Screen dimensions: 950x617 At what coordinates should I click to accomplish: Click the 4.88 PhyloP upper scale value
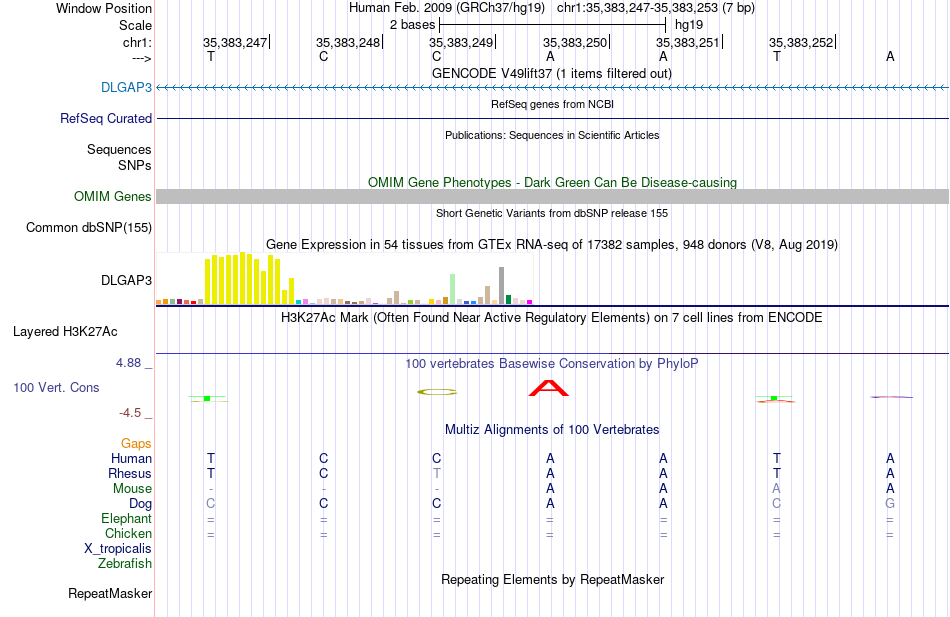[x=128, y=362]
